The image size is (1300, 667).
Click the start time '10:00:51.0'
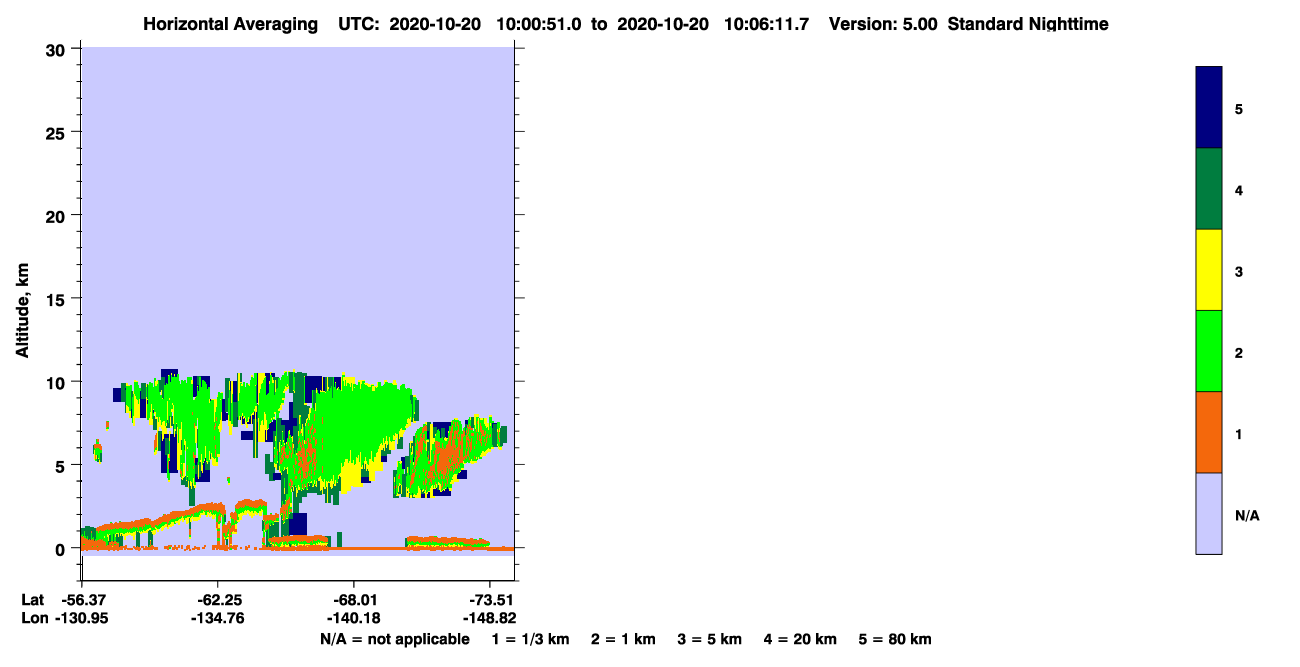pyautogui.click(x=541, y=24)
